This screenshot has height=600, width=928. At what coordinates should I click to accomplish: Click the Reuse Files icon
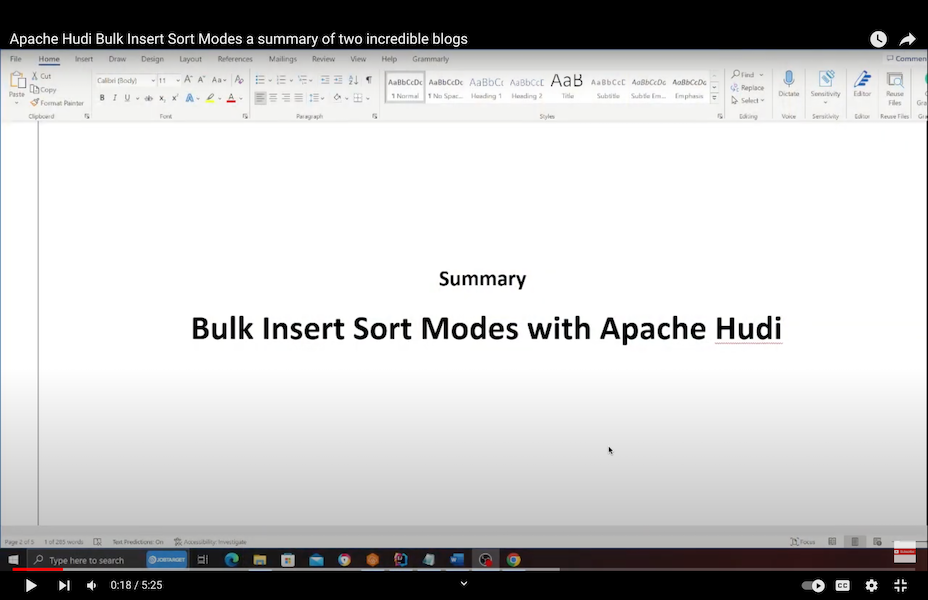[894, 81]
